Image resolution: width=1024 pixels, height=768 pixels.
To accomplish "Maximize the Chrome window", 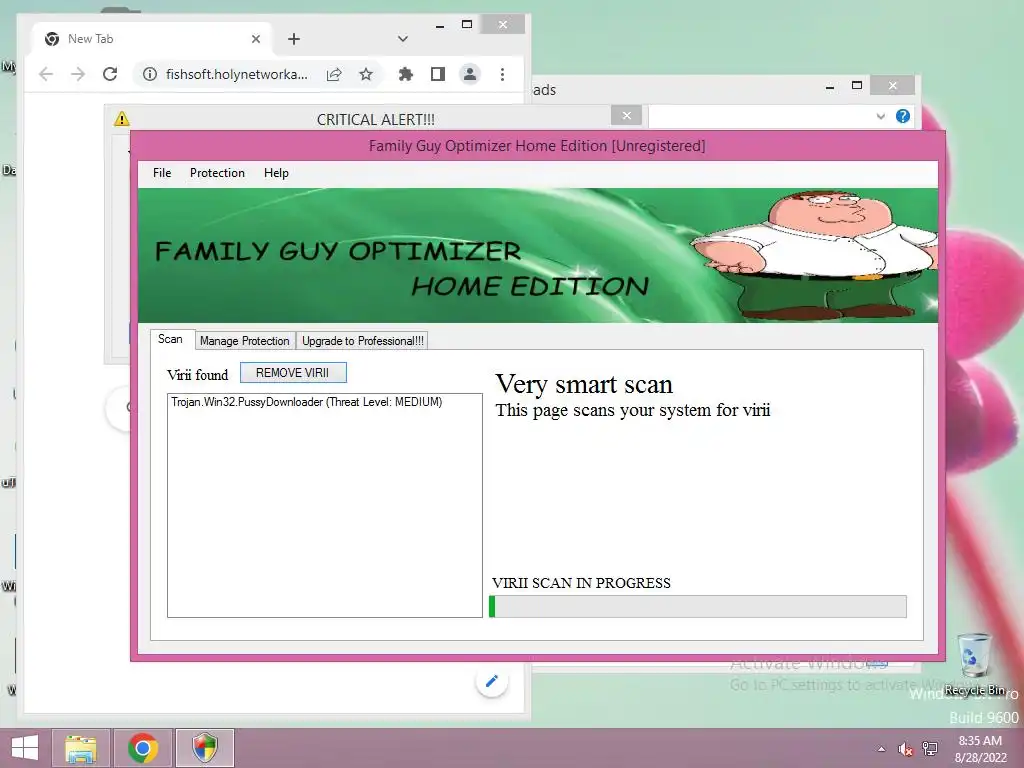I will [x=466, y=25].
